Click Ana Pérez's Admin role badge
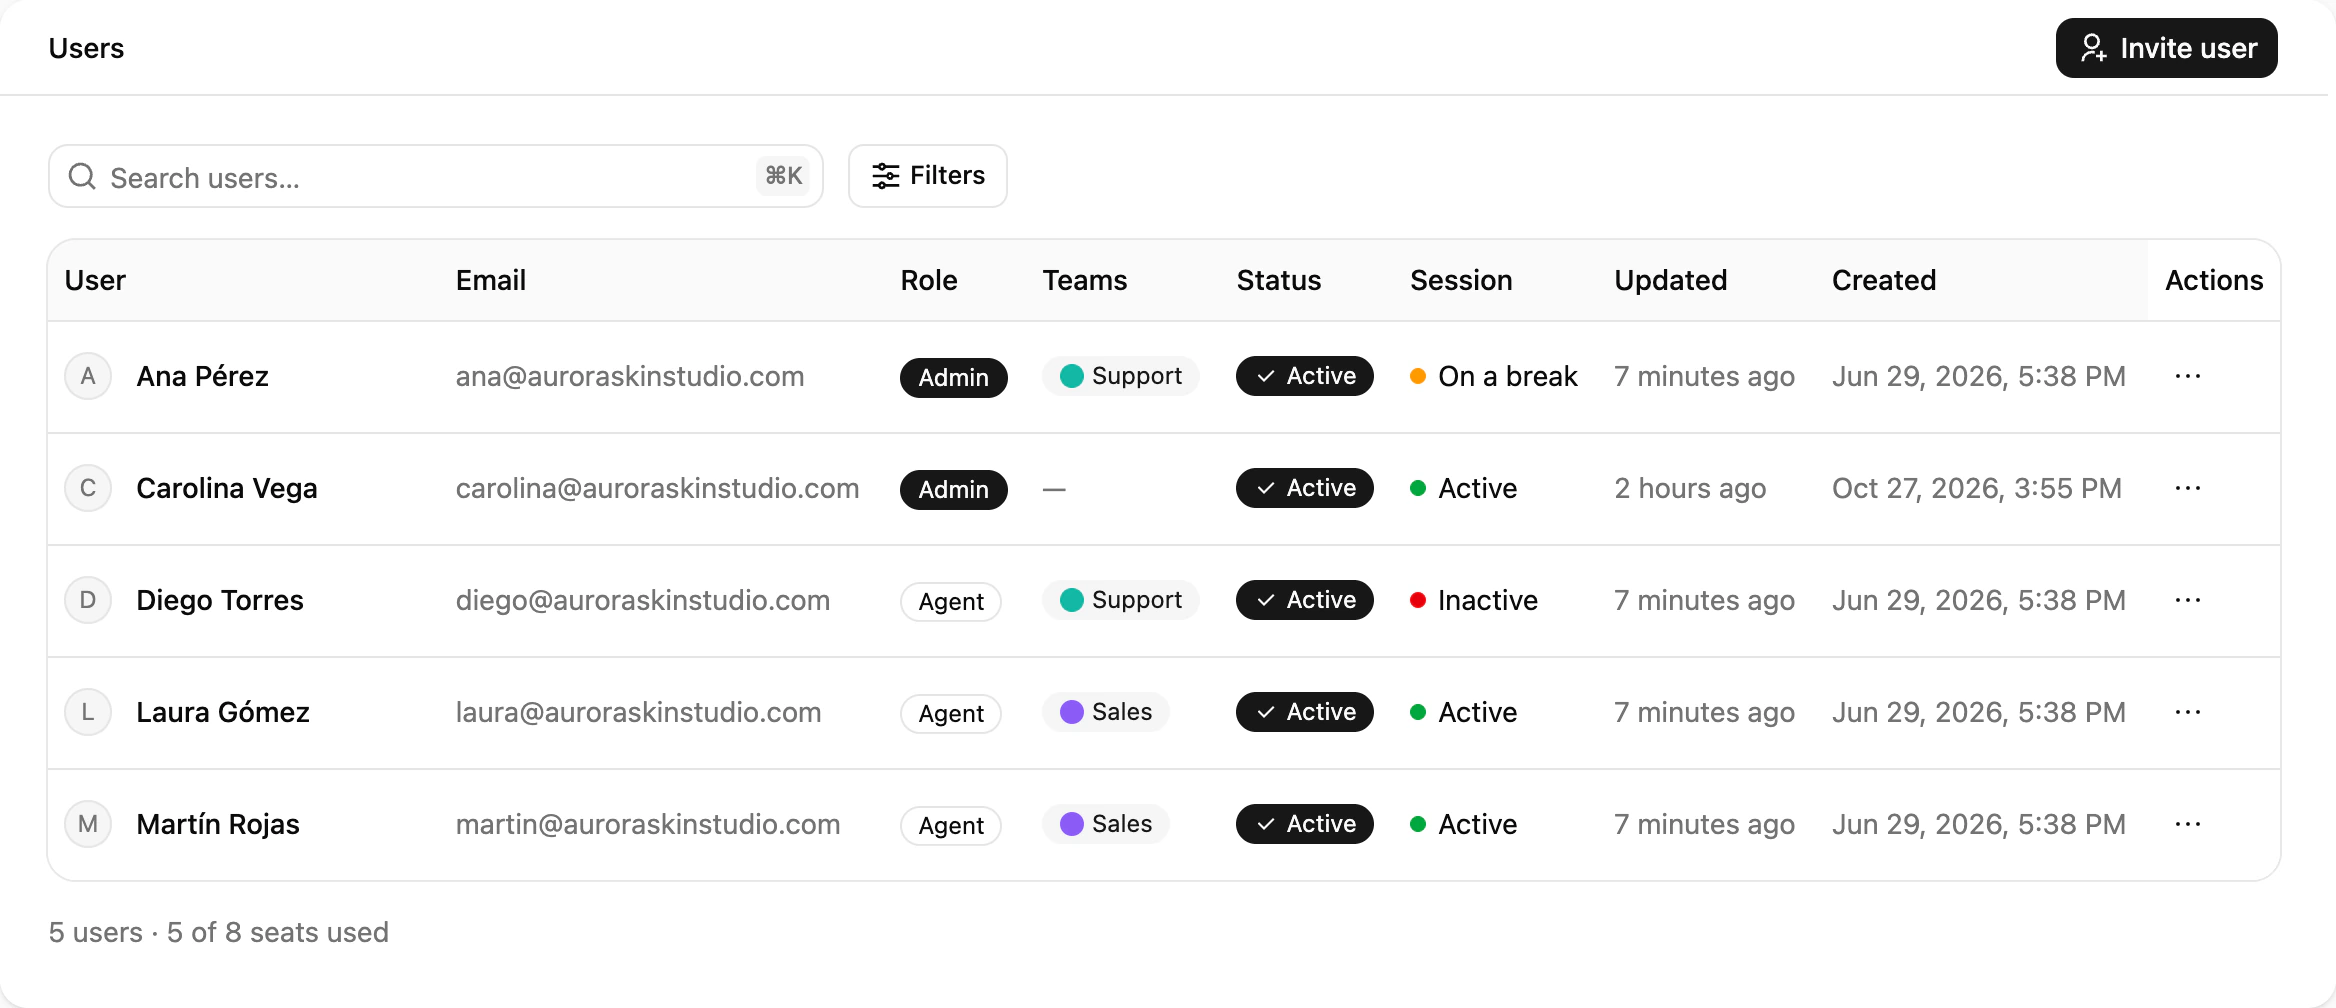Screen dimensions: 2336x1008 tap(953, 378)
